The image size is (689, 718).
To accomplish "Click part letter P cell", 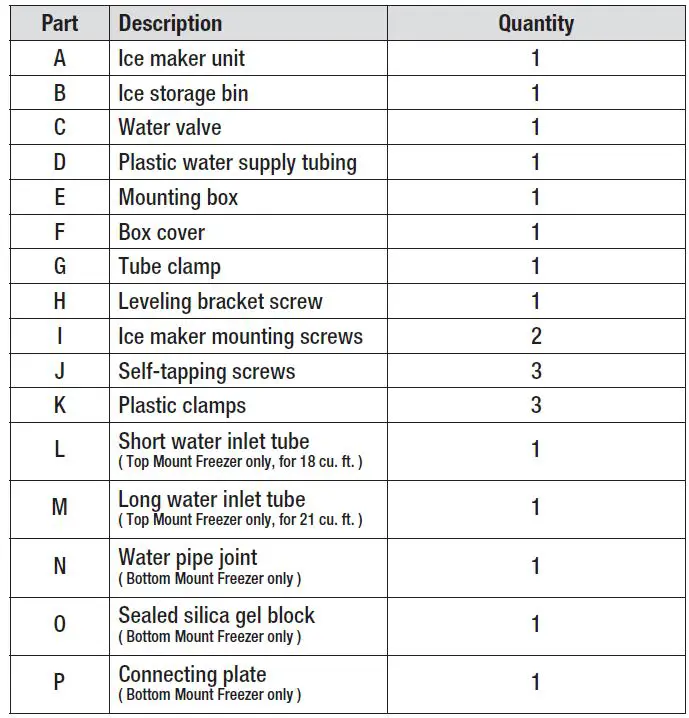I will 59,682.
